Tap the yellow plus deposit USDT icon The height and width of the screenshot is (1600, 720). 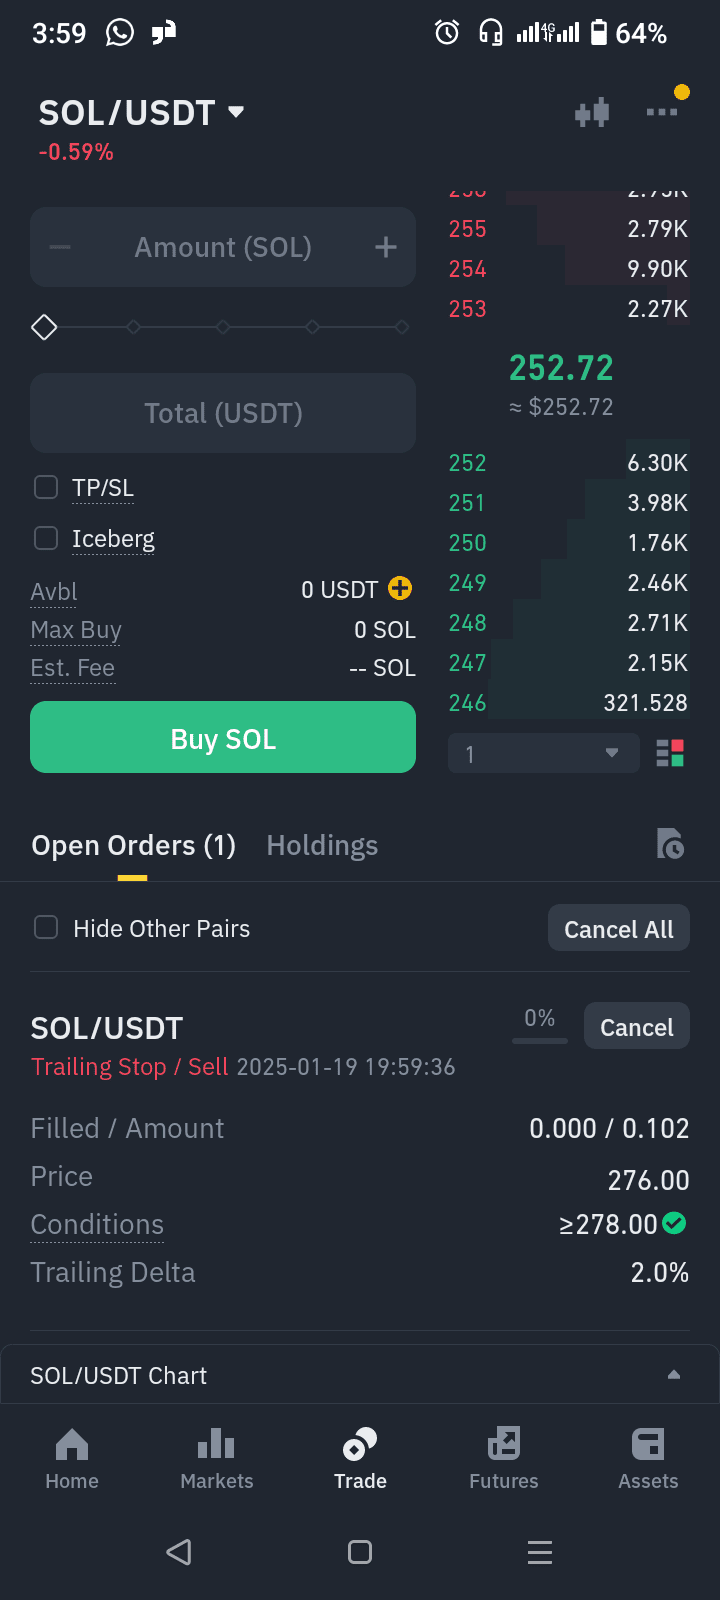tap(400, 588)
